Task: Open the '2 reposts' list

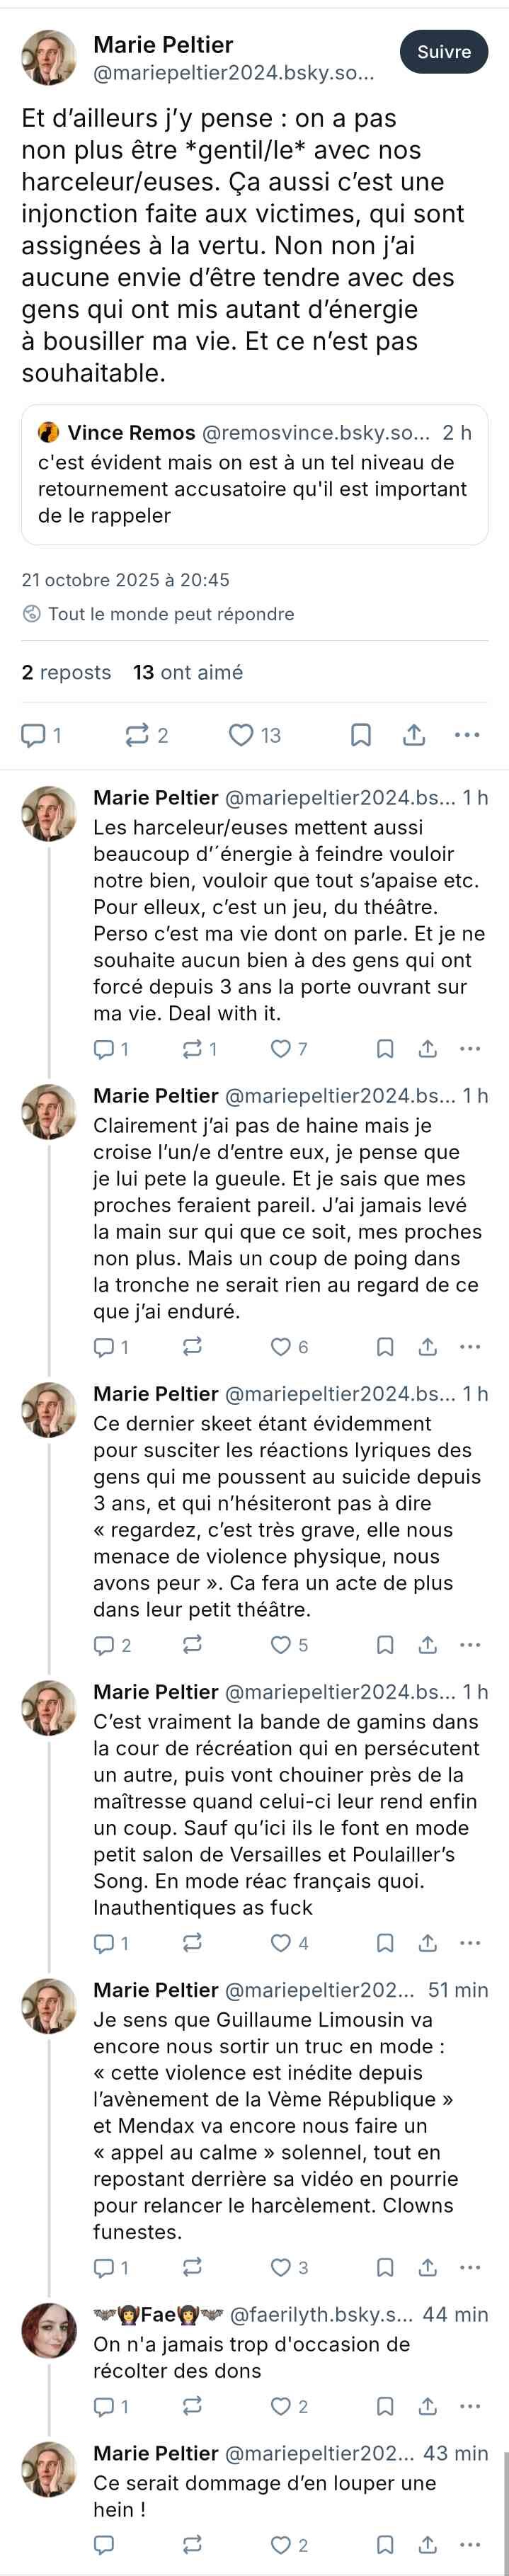Action: point(66,672)
